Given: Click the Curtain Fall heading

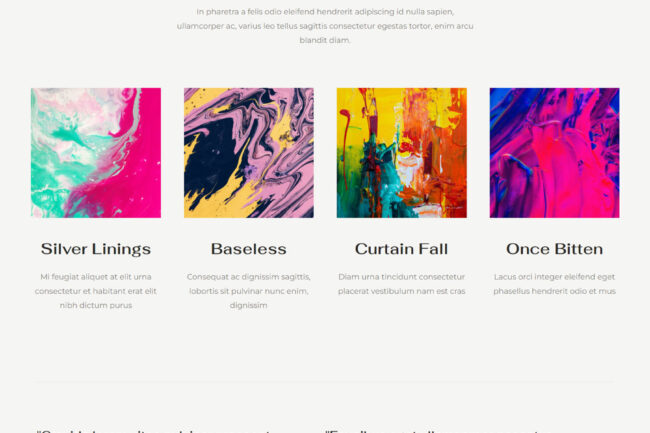Looking at the screenshot, I should pyautogui.click(x=402, y=249).
